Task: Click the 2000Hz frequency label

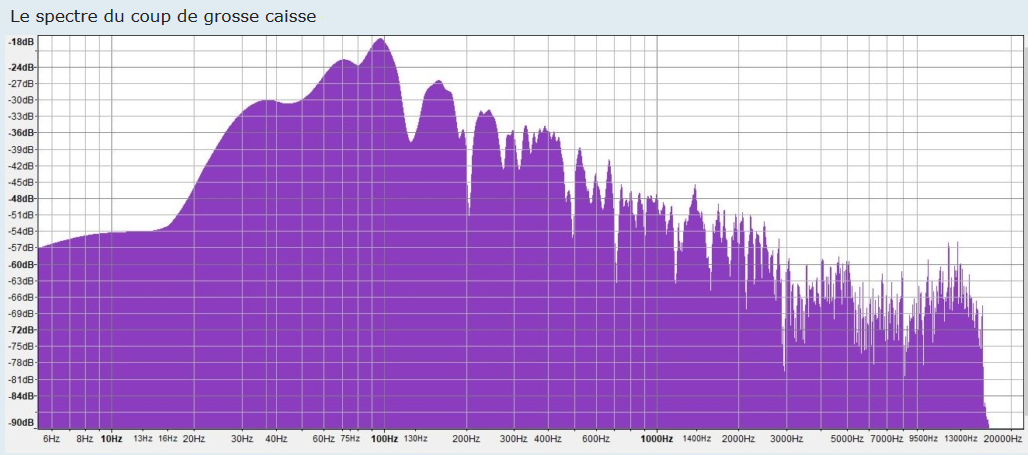Action: coord(740,438)
